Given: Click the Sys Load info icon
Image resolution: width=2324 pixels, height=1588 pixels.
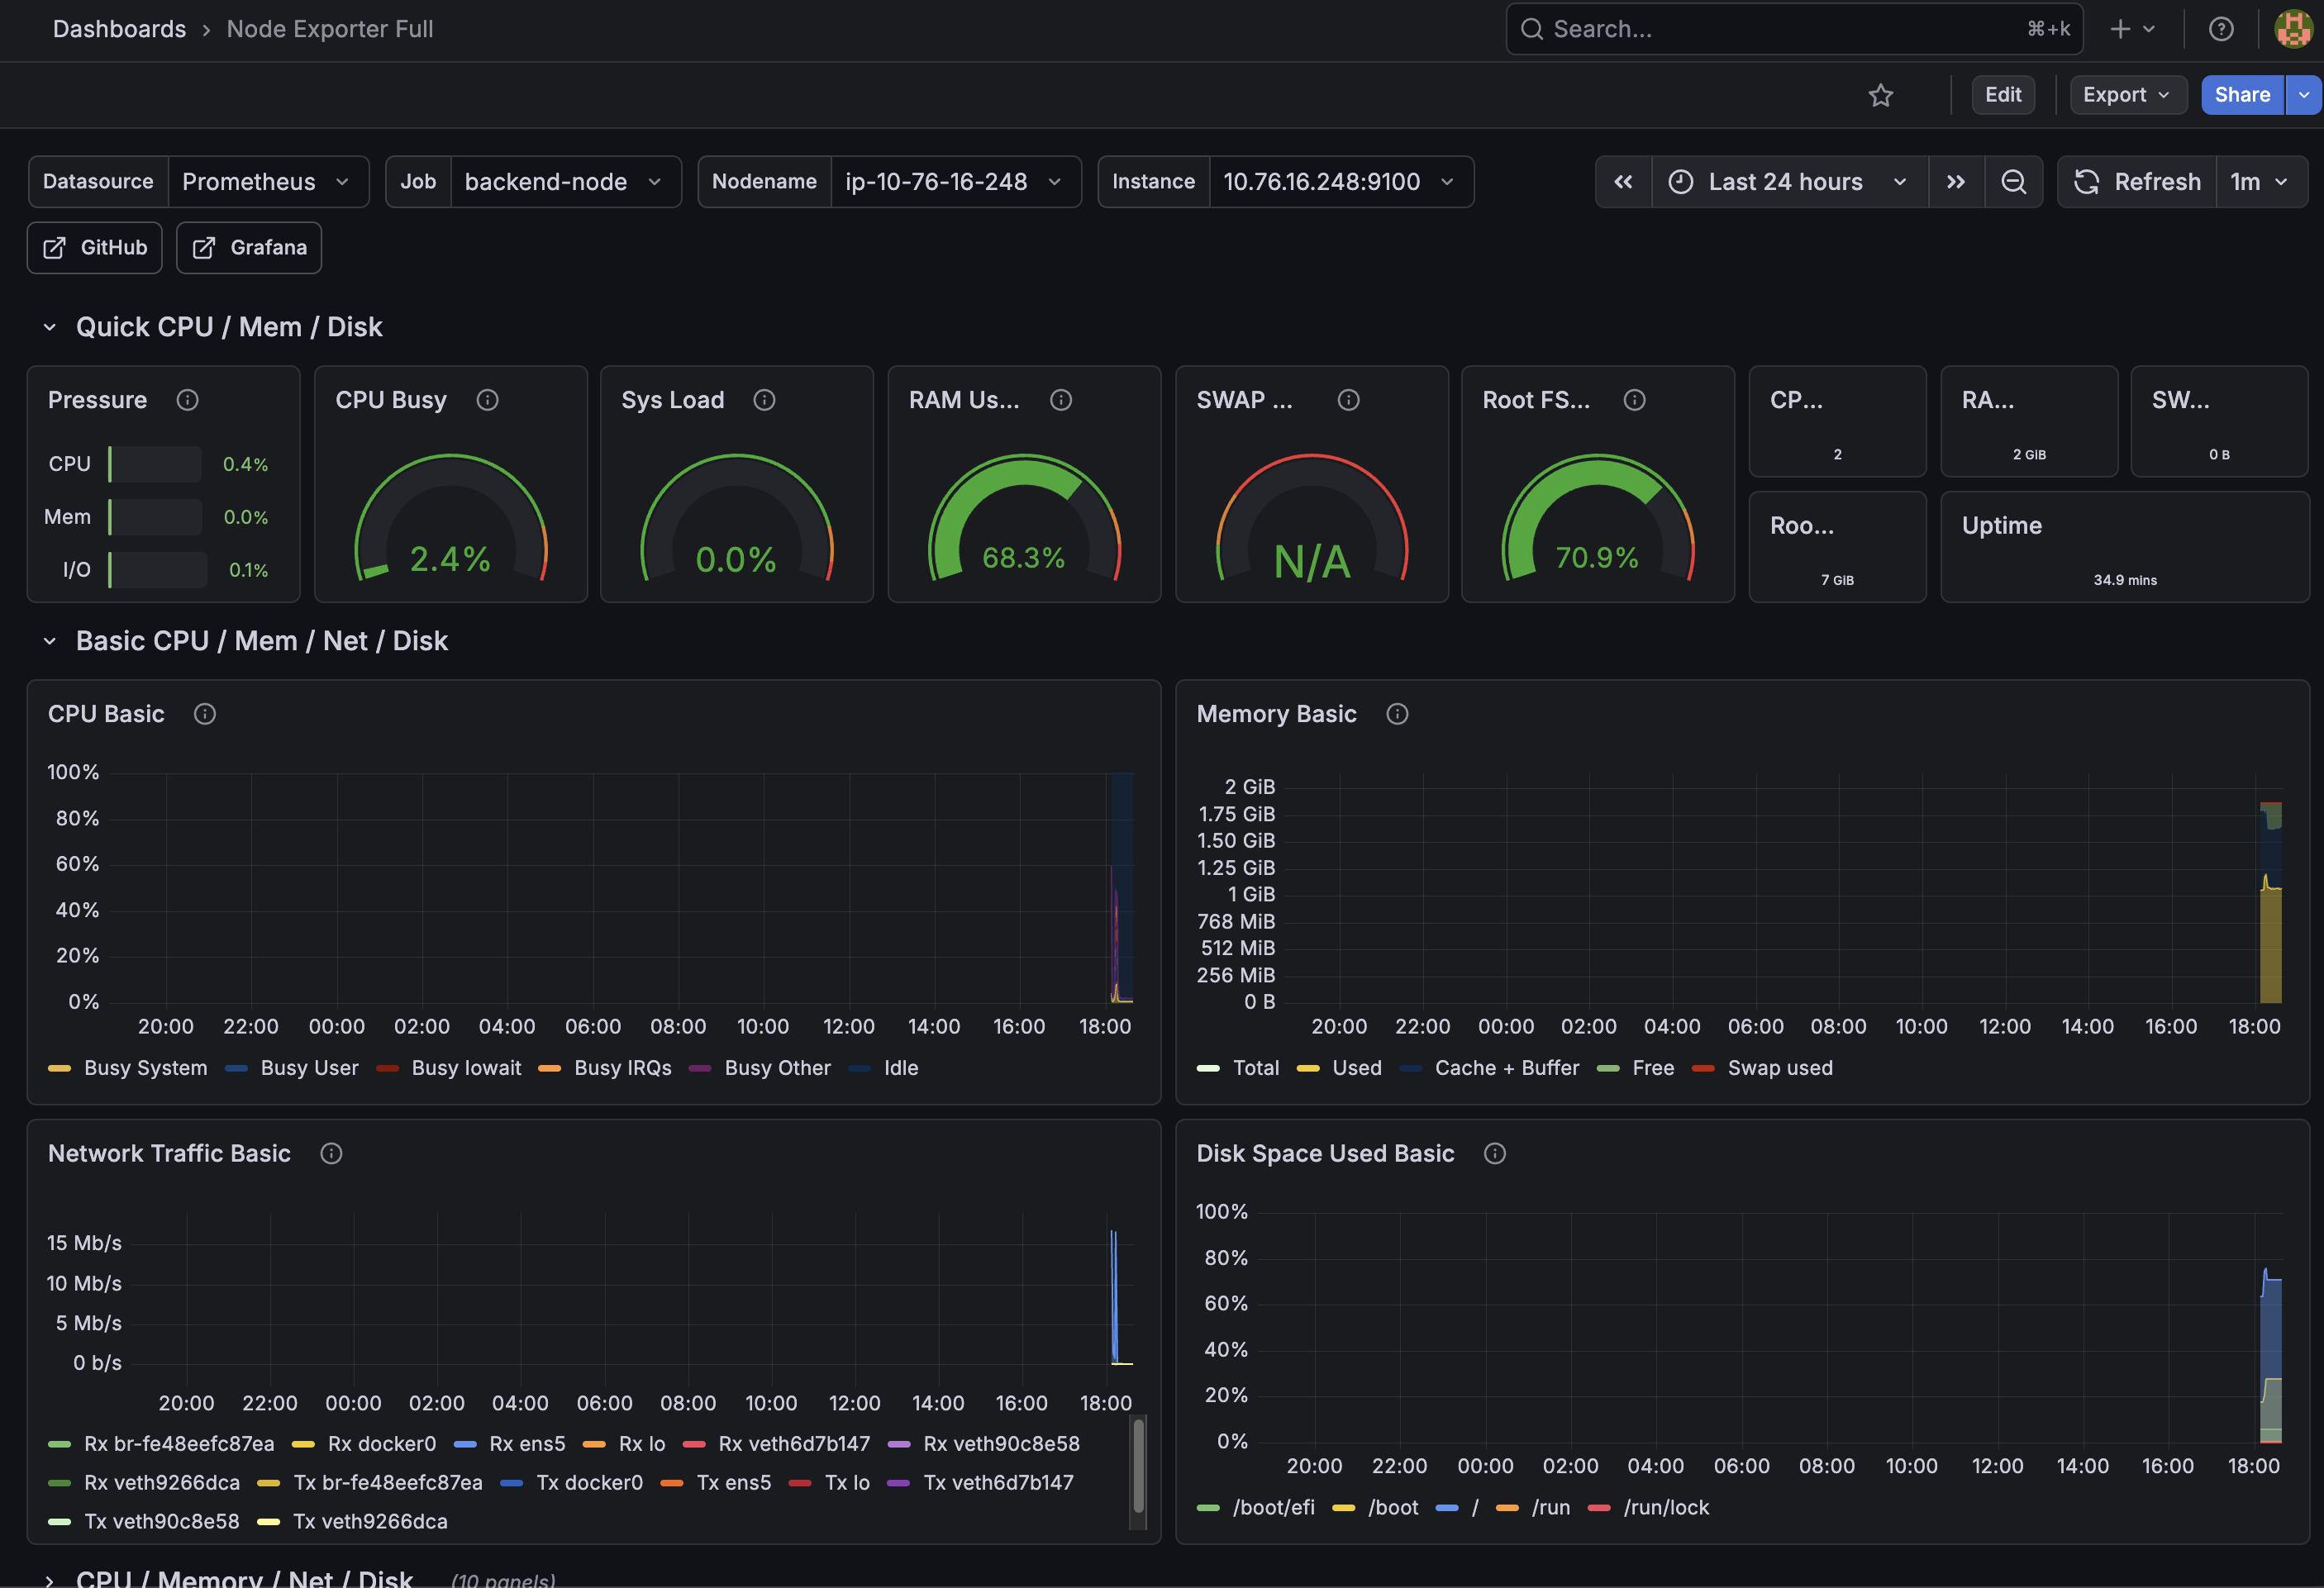Looking at the screenshot, I should [x=764, y=400].
